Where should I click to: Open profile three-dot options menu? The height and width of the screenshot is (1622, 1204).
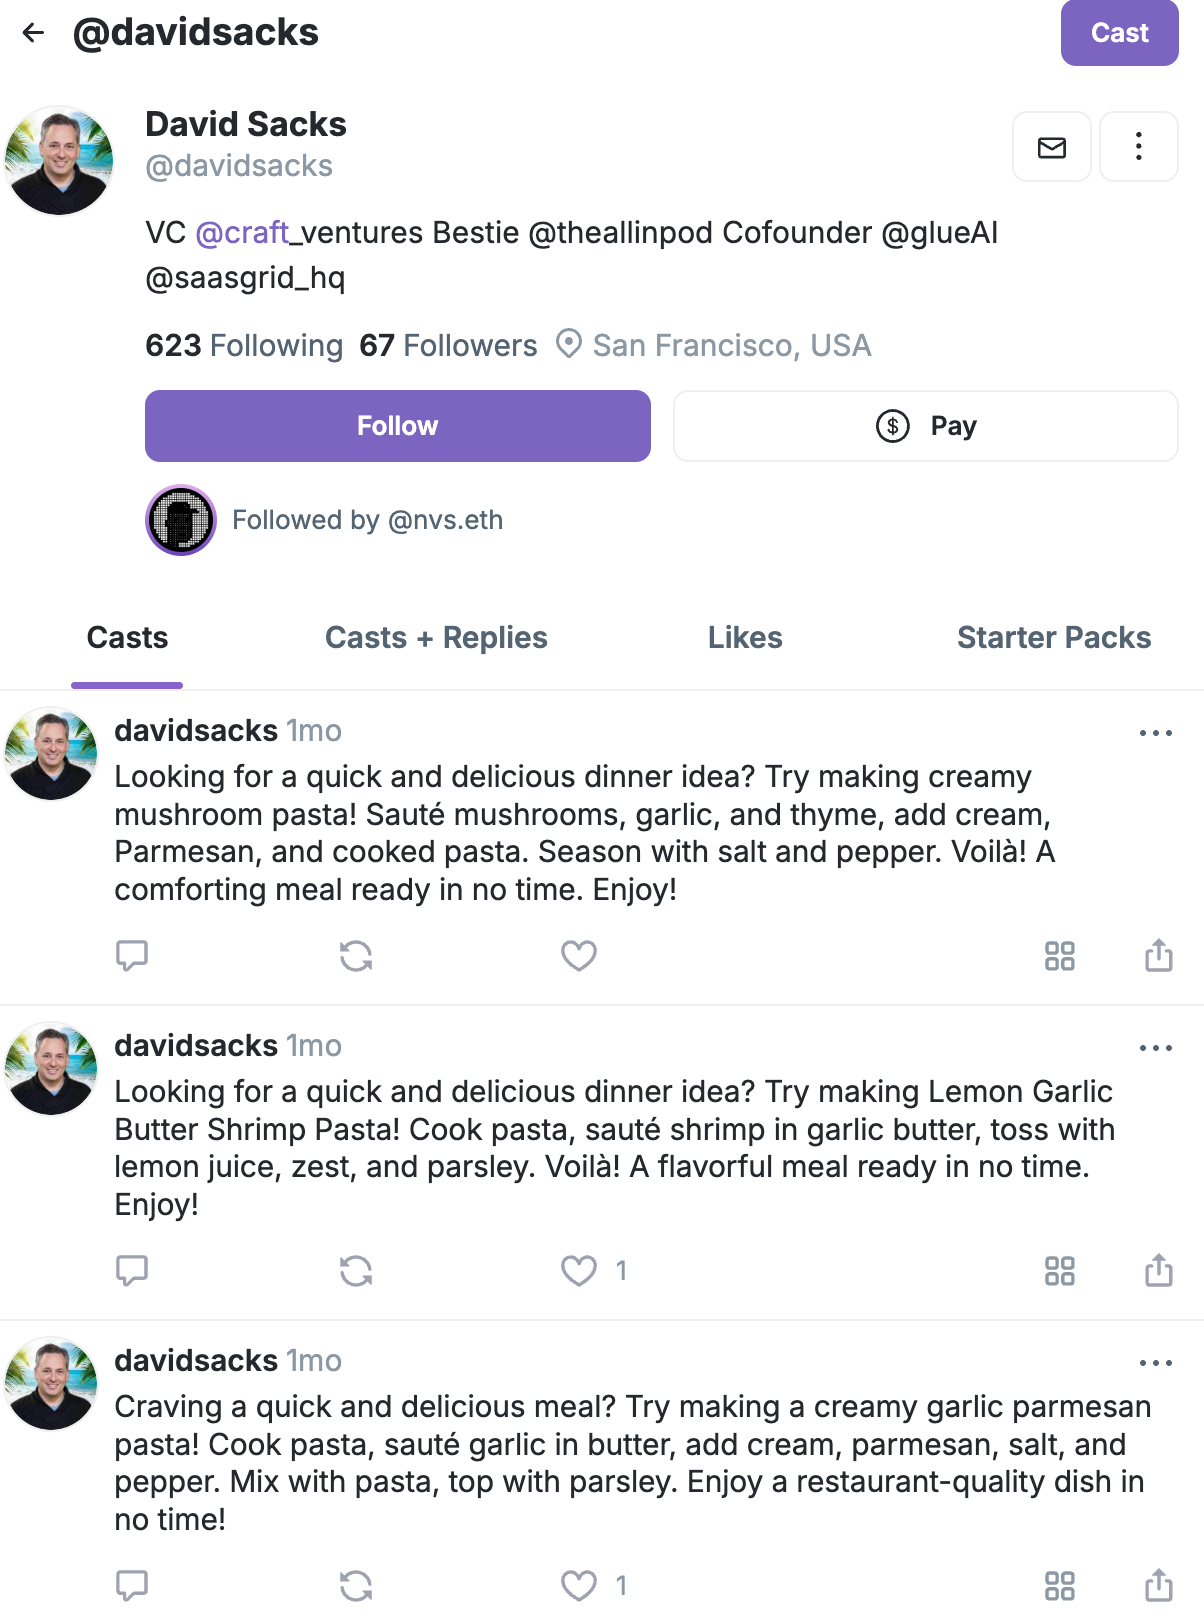[x=1138, y=147]
